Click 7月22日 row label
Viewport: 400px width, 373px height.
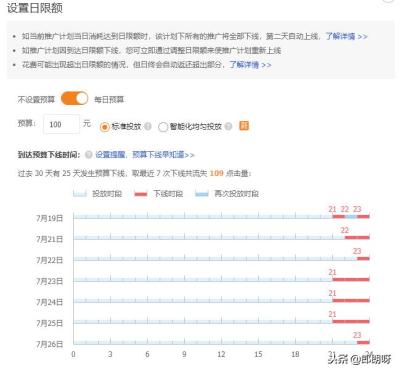(50, 260)
